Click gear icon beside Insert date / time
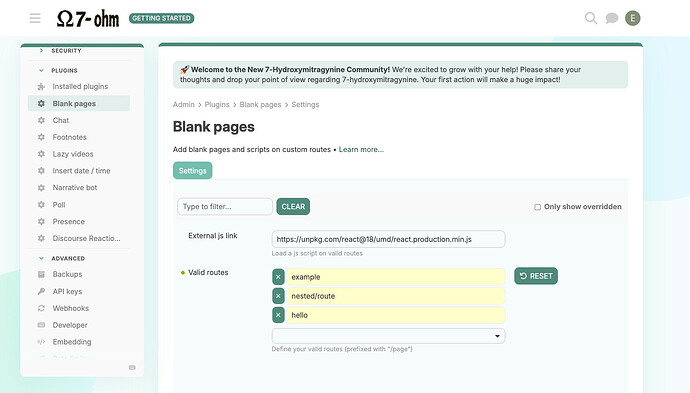The width and height of the screenshot is (690, 393). click(x=41, y=171)
